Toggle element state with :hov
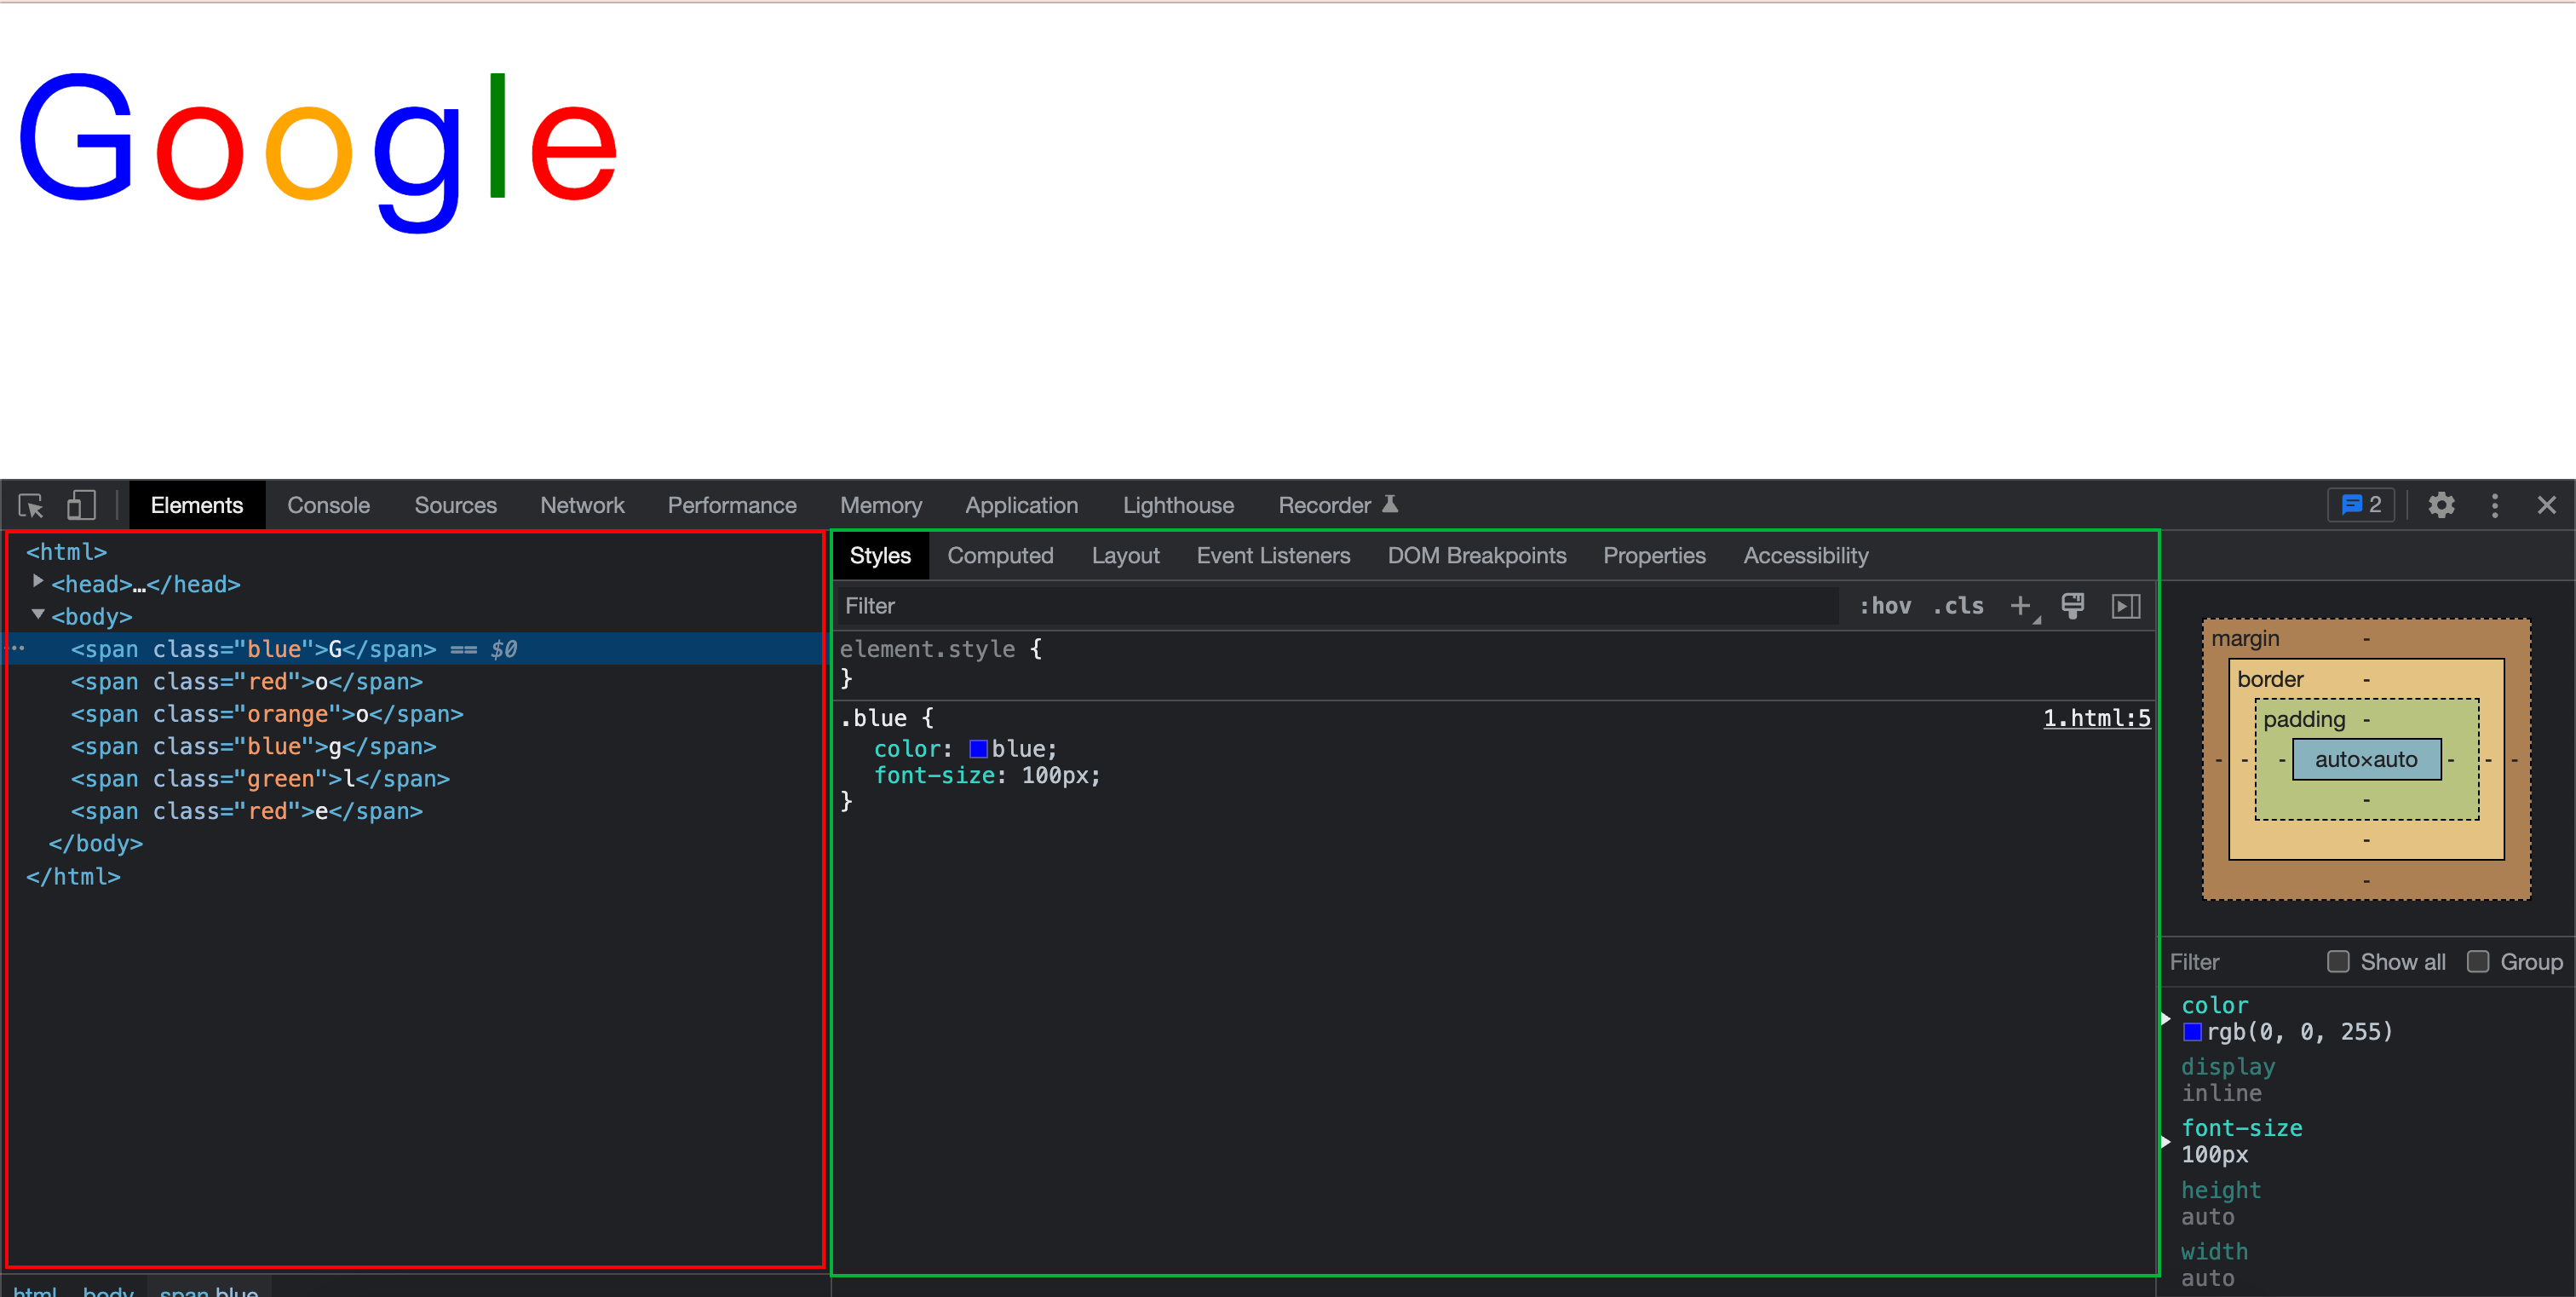The width and height of the screenshot is (2576, 1297). tap(1885, 606)
